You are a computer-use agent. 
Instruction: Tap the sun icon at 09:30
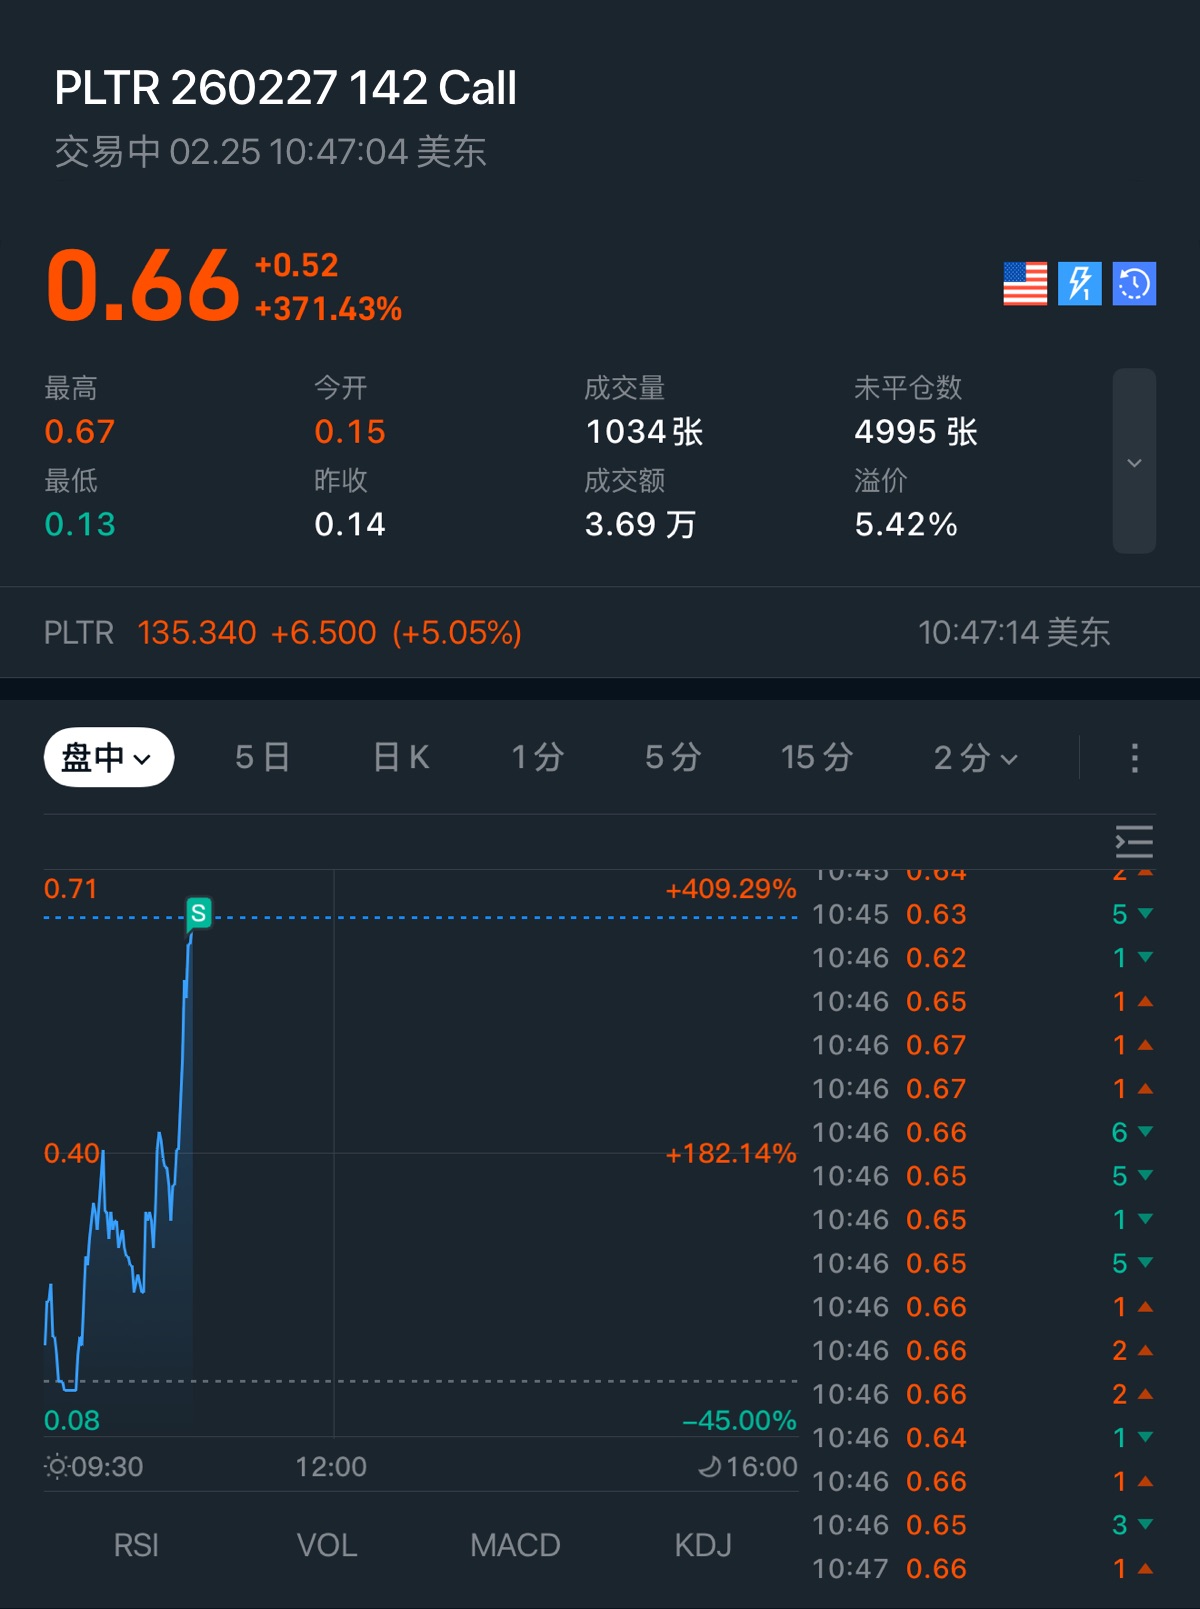57,1467
